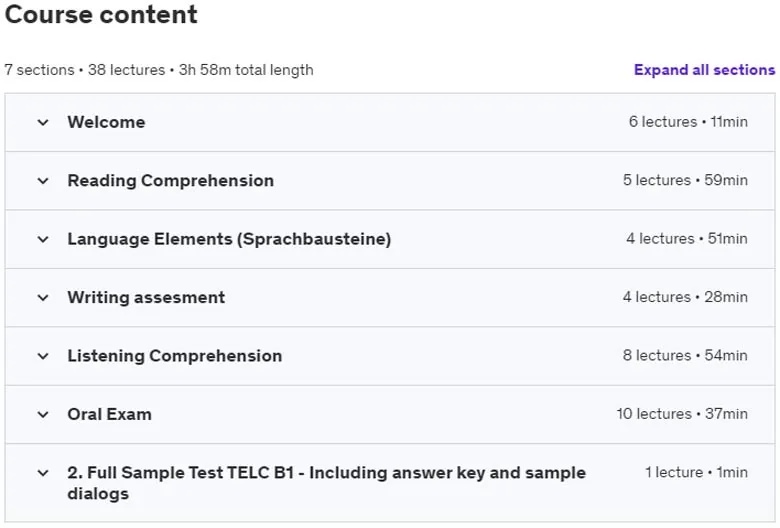
Task: Select the Welcome section title
Action: 106,122
